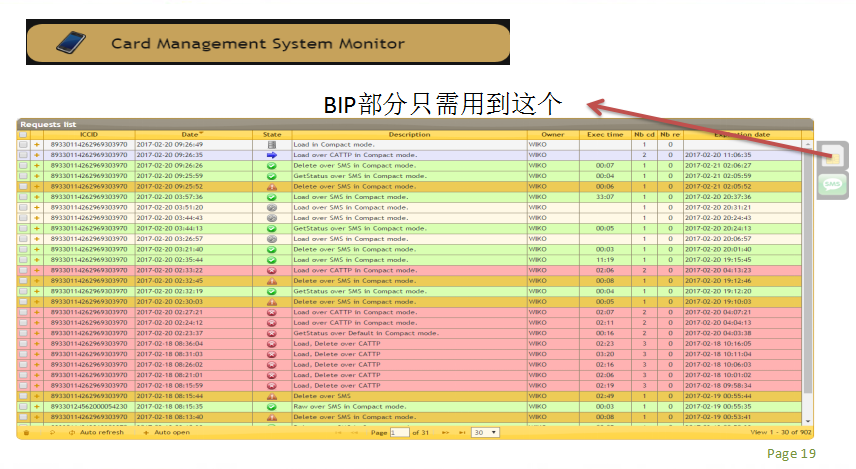Click 'GetStatus over Default in Compact mode.' description
The image size is (856, 469).
(x=366, y=333)
